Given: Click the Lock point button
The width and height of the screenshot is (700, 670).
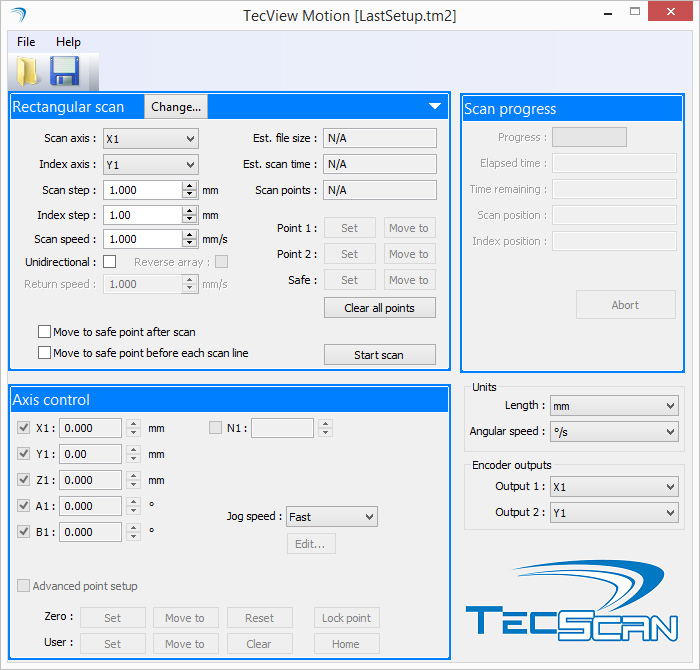Looking at the screenshot, I should click(x=346, y=618).
